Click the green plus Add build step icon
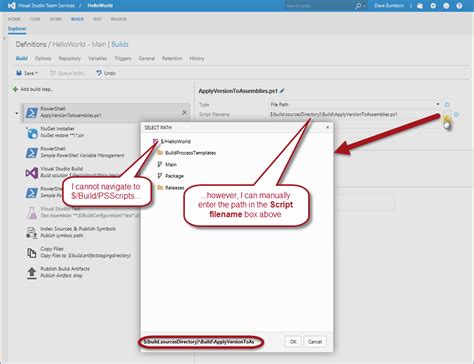This screenshot has width=474, height=364. pos(15,89)
